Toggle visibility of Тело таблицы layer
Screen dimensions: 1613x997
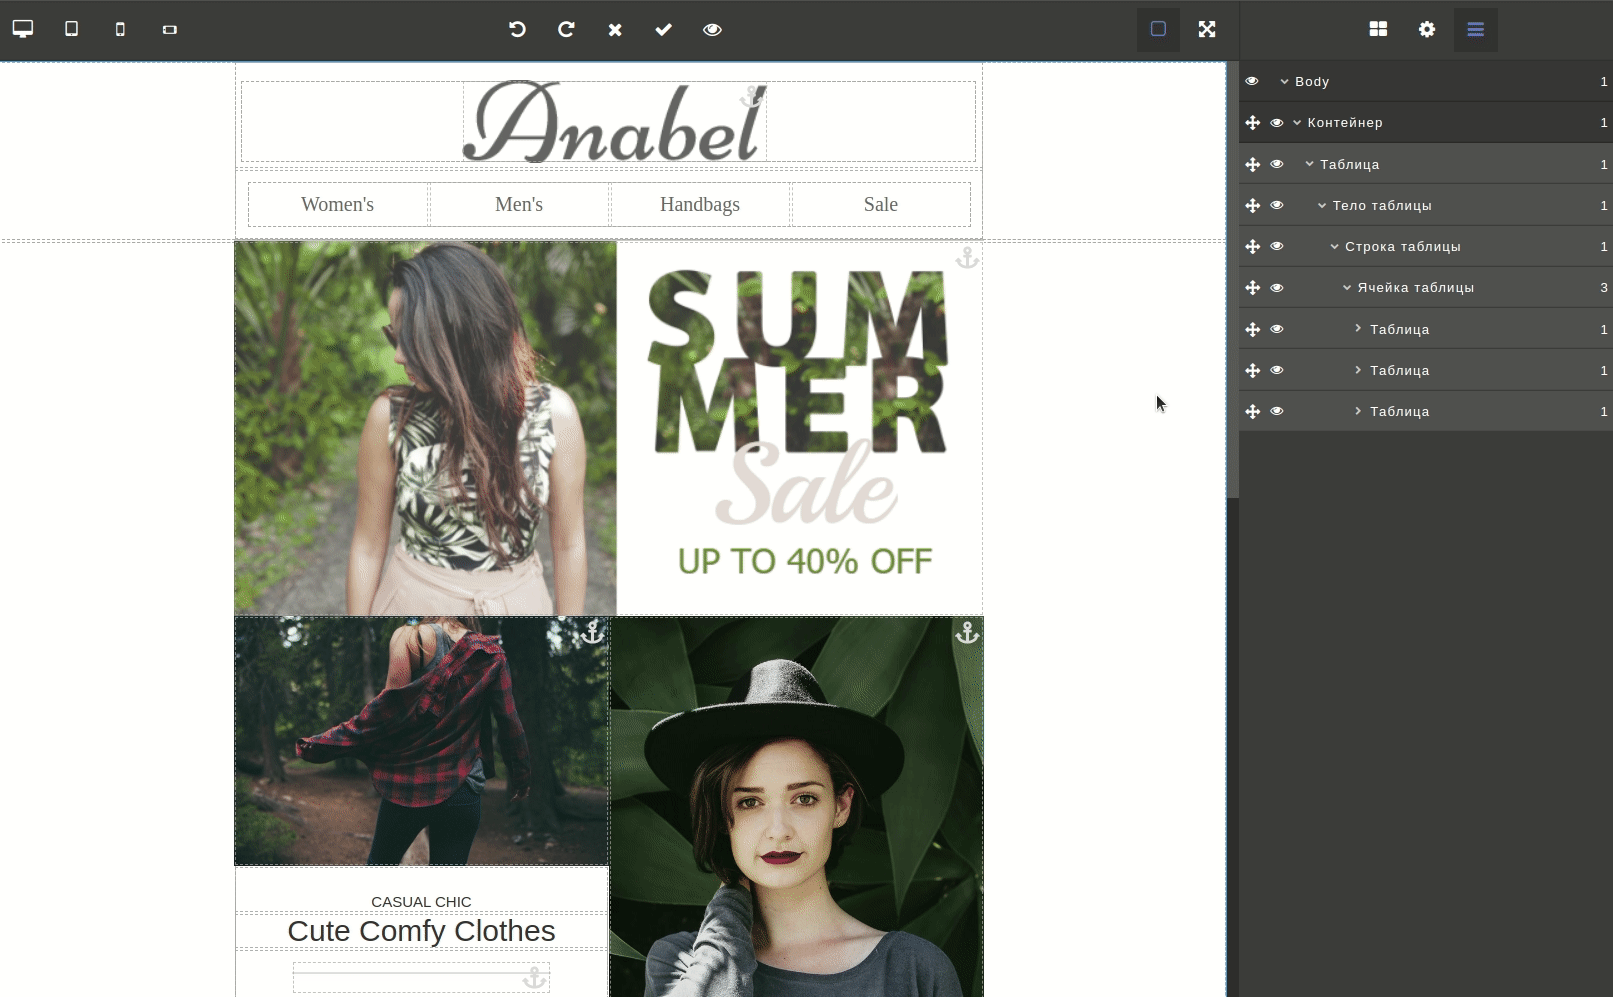pyautogui.click(x=1277, y=205)
